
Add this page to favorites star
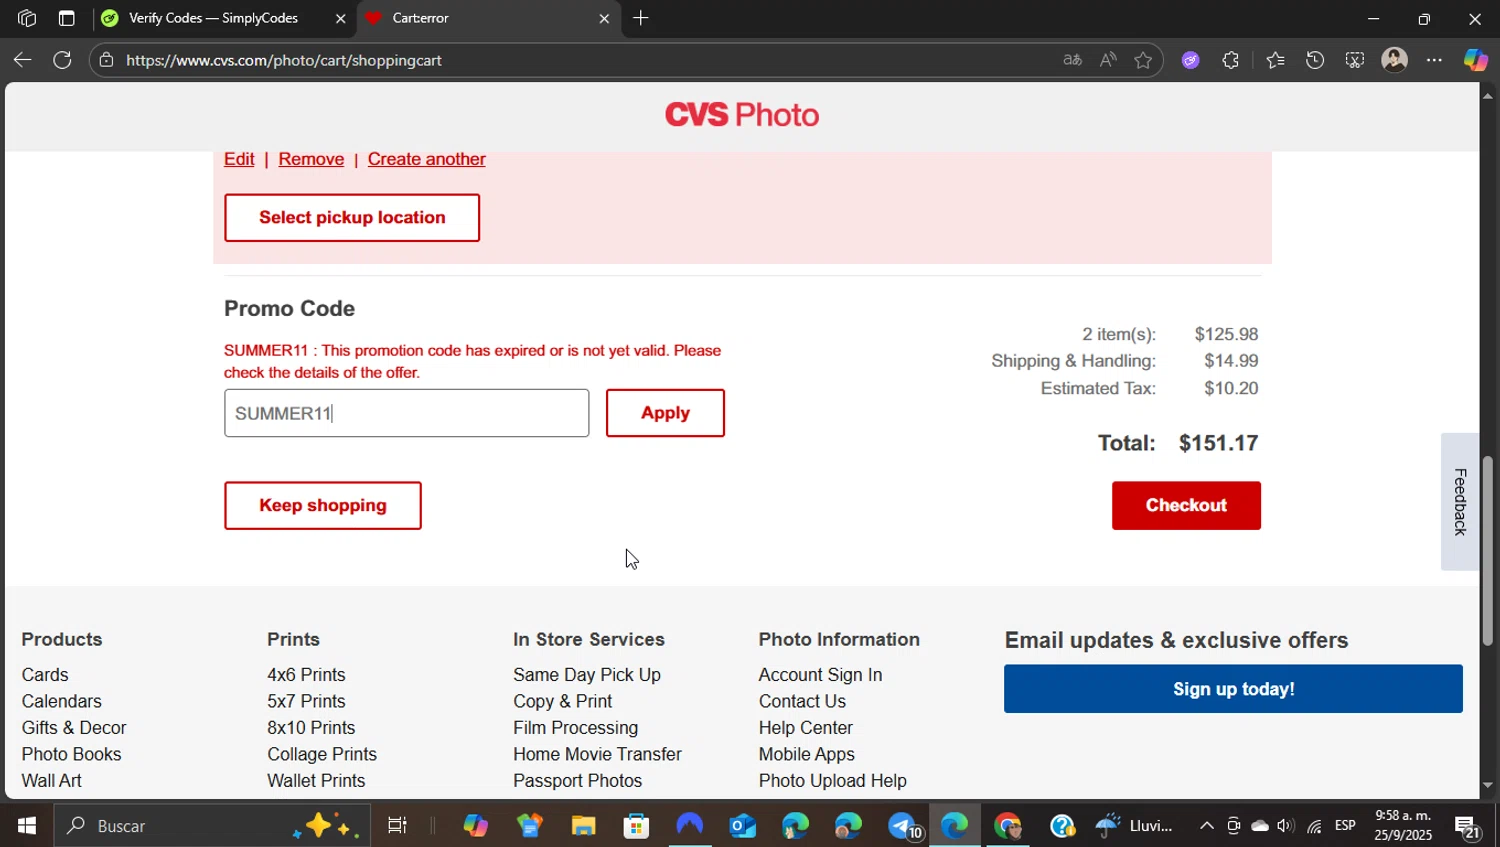point(1143,60)
